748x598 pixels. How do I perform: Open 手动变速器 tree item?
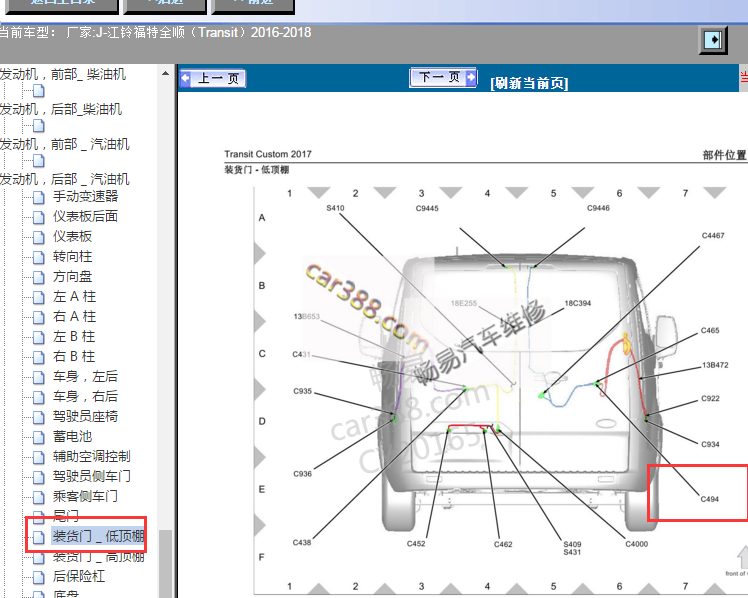(x=85, y=196)
